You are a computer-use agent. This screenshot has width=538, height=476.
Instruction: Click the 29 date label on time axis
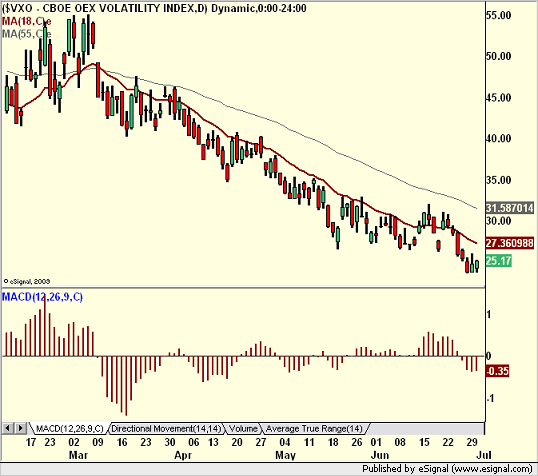472,442
